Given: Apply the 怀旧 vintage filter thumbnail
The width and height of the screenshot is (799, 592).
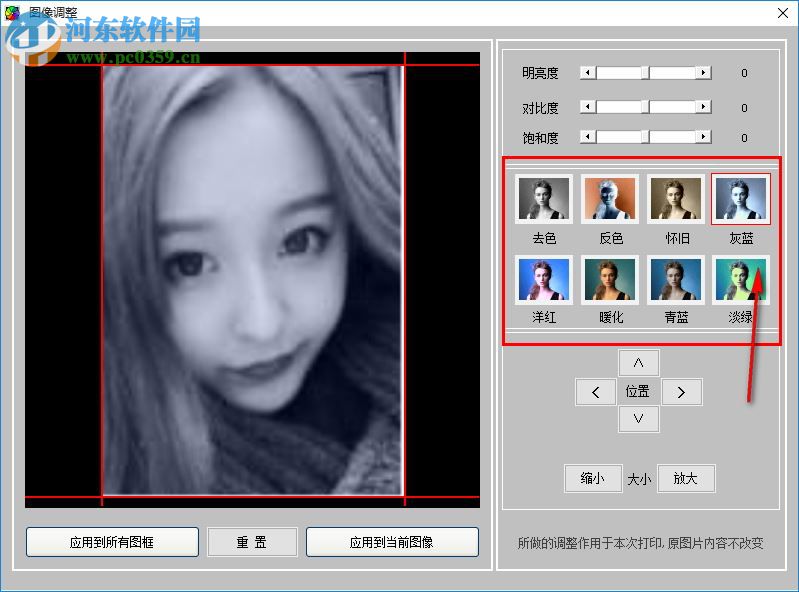Looking at the screenshot, I should (x=676, y=199).
